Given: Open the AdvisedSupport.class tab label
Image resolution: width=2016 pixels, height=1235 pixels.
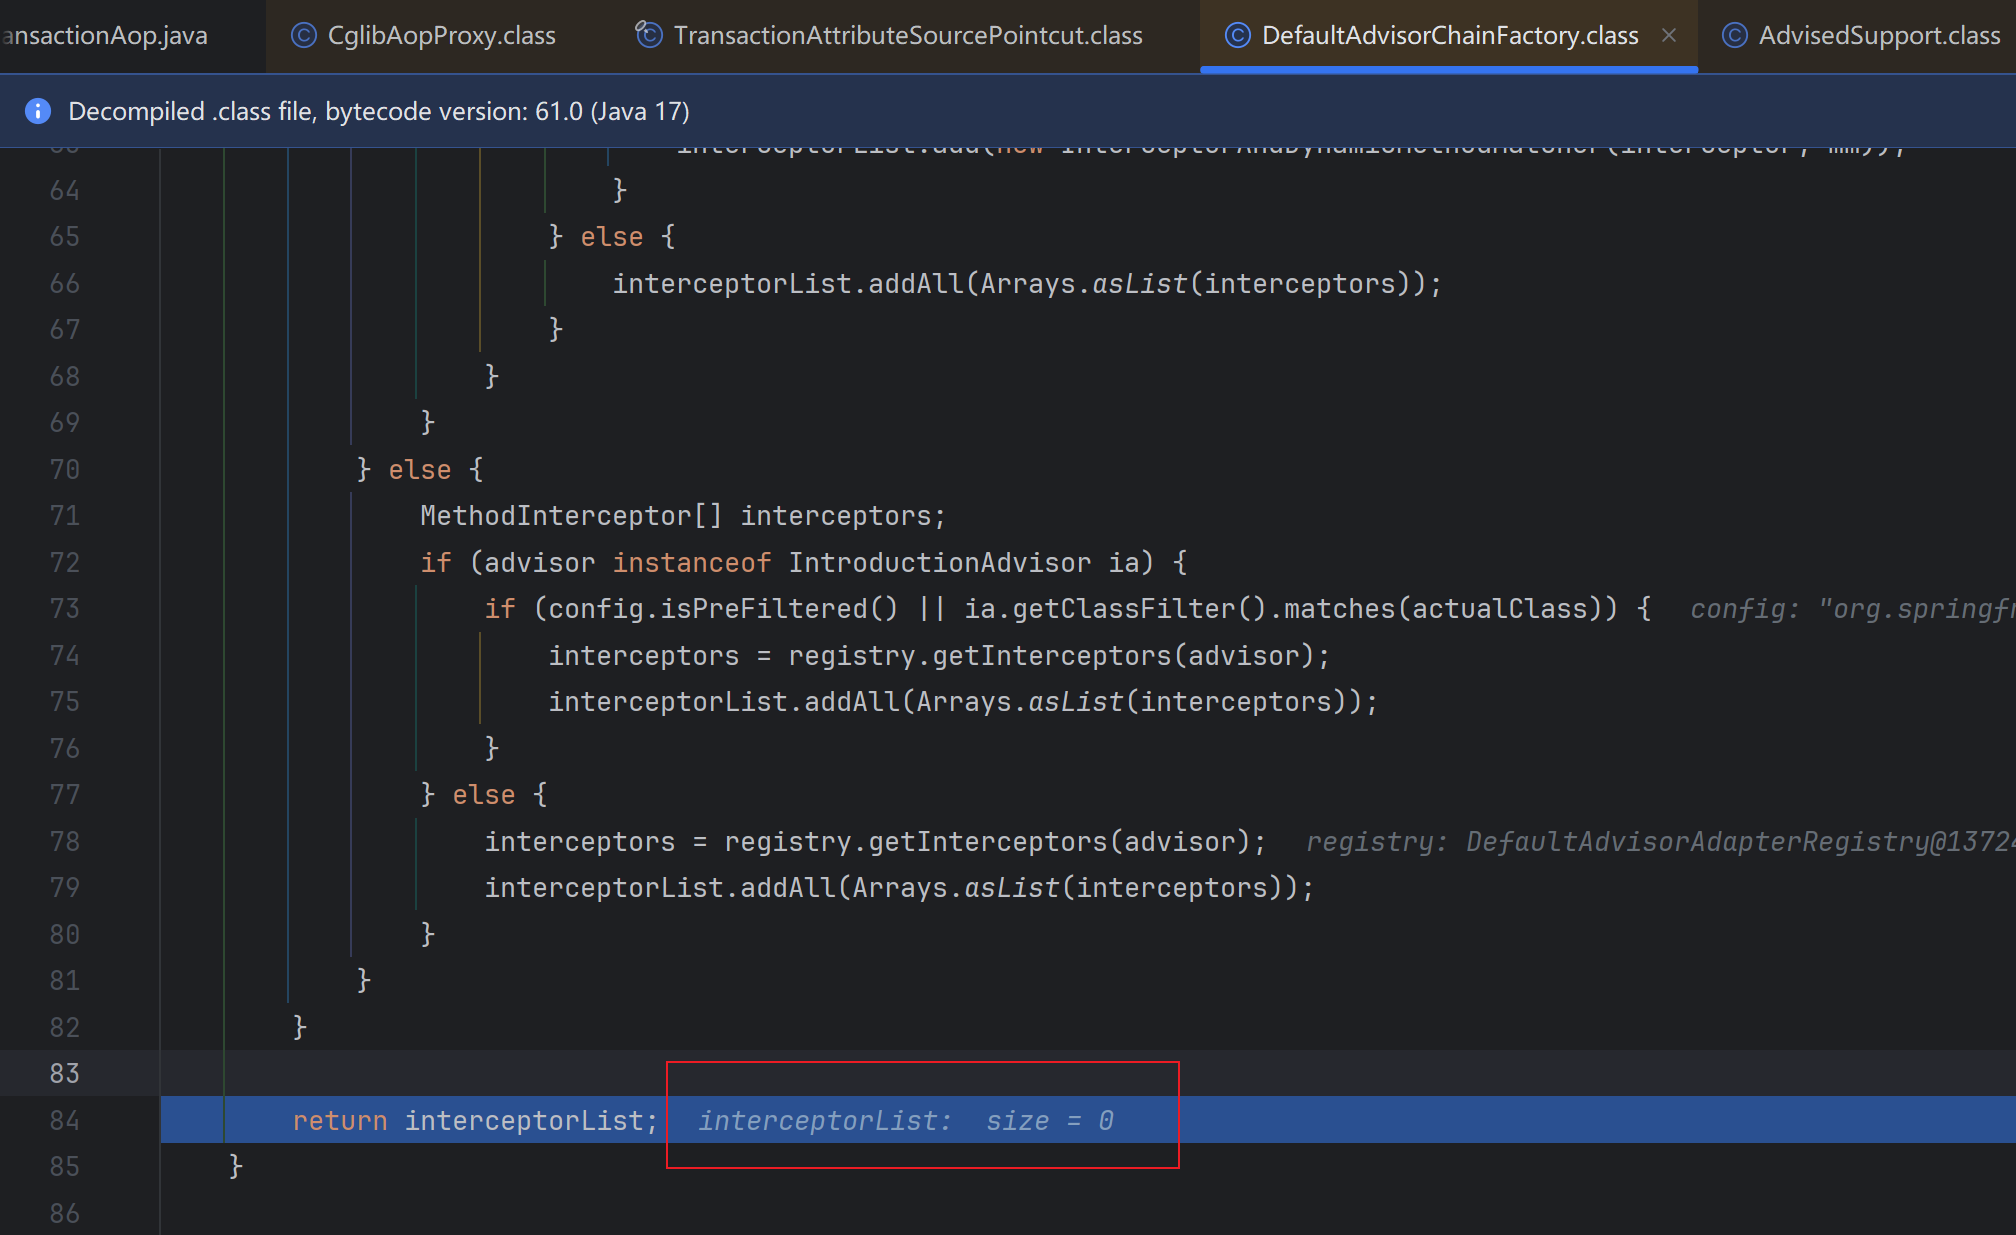Looking at the screenshot, I should pyautogui.click(x=1879, y=36).
